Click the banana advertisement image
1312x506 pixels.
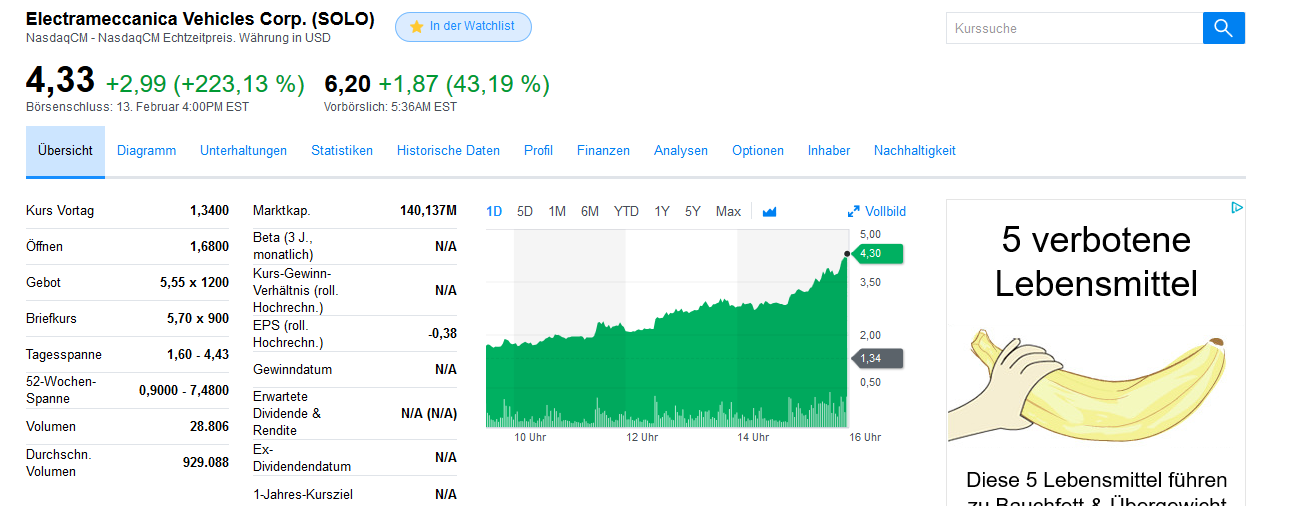tap(1096, 380)
